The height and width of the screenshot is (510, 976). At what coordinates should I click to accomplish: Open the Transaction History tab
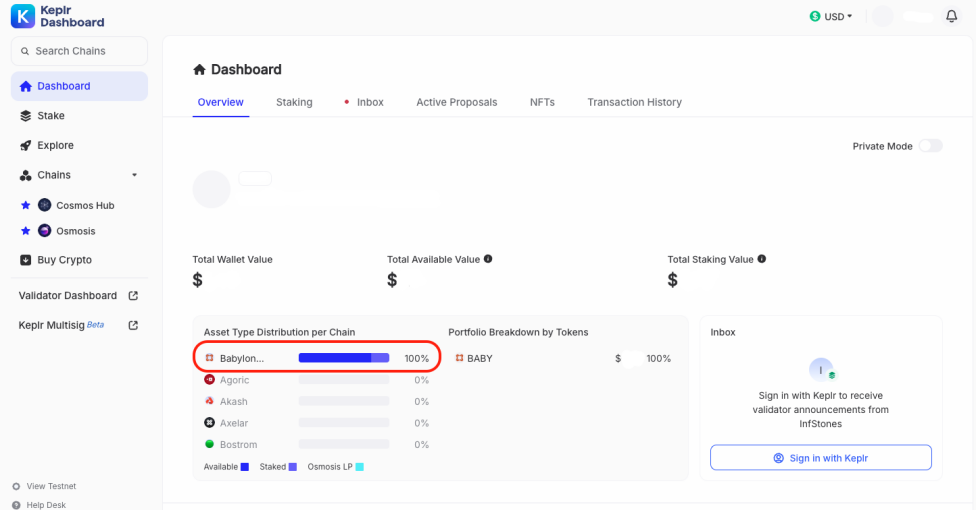point(634,102)
